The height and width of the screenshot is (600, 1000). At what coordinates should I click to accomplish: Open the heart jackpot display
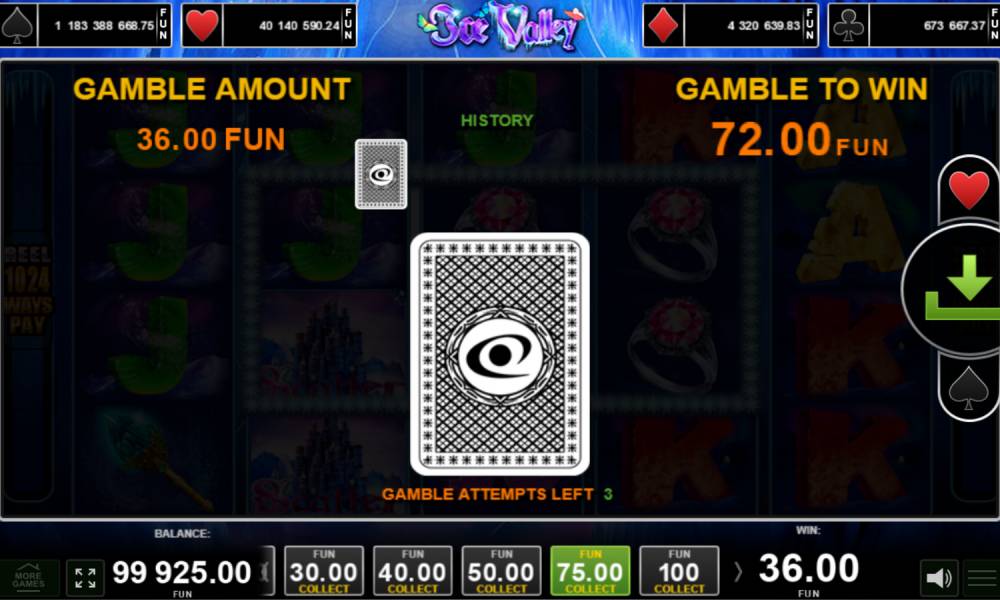(268, 26)
